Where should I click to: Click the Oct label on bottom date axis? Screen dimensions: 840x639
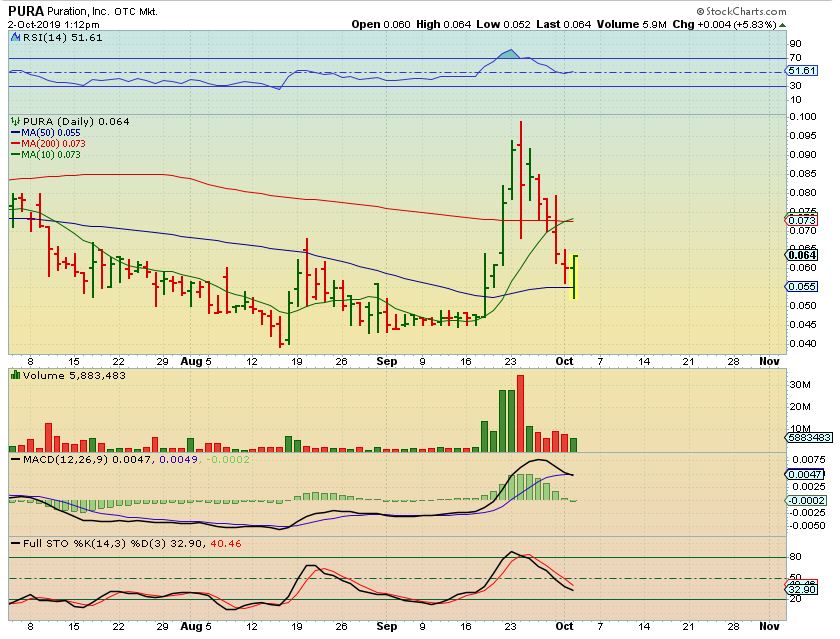coord(565,626)
